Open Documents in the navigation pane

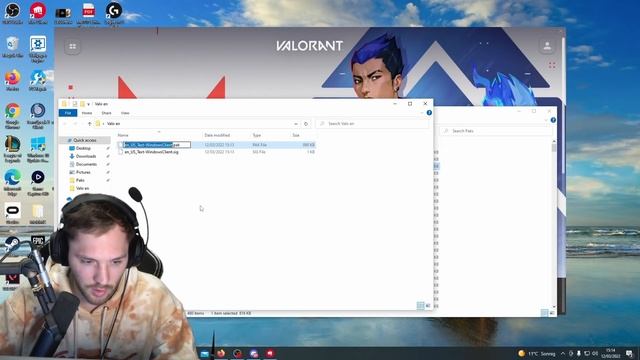pyautogui.click(x=86, y=164)
